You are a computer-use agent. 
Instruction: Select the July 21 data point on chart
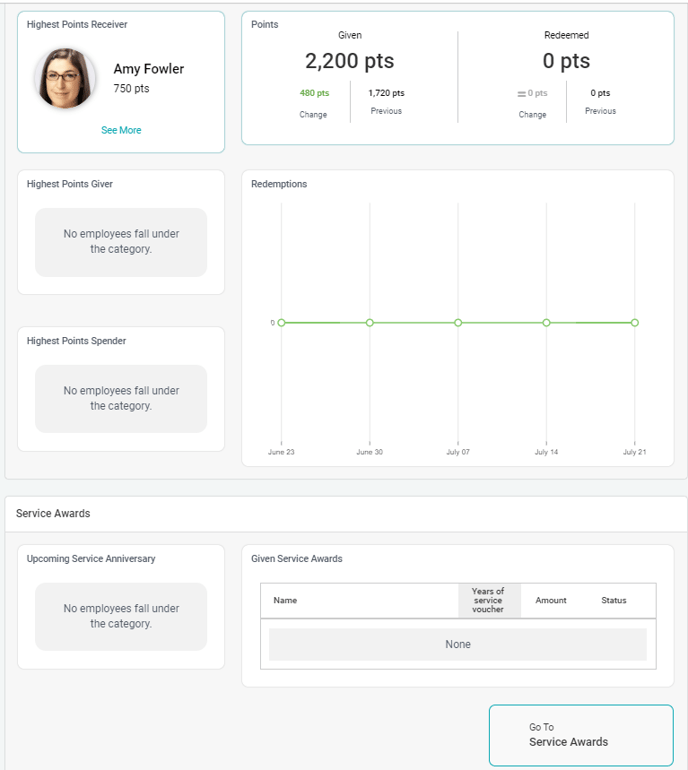point(634,323)
